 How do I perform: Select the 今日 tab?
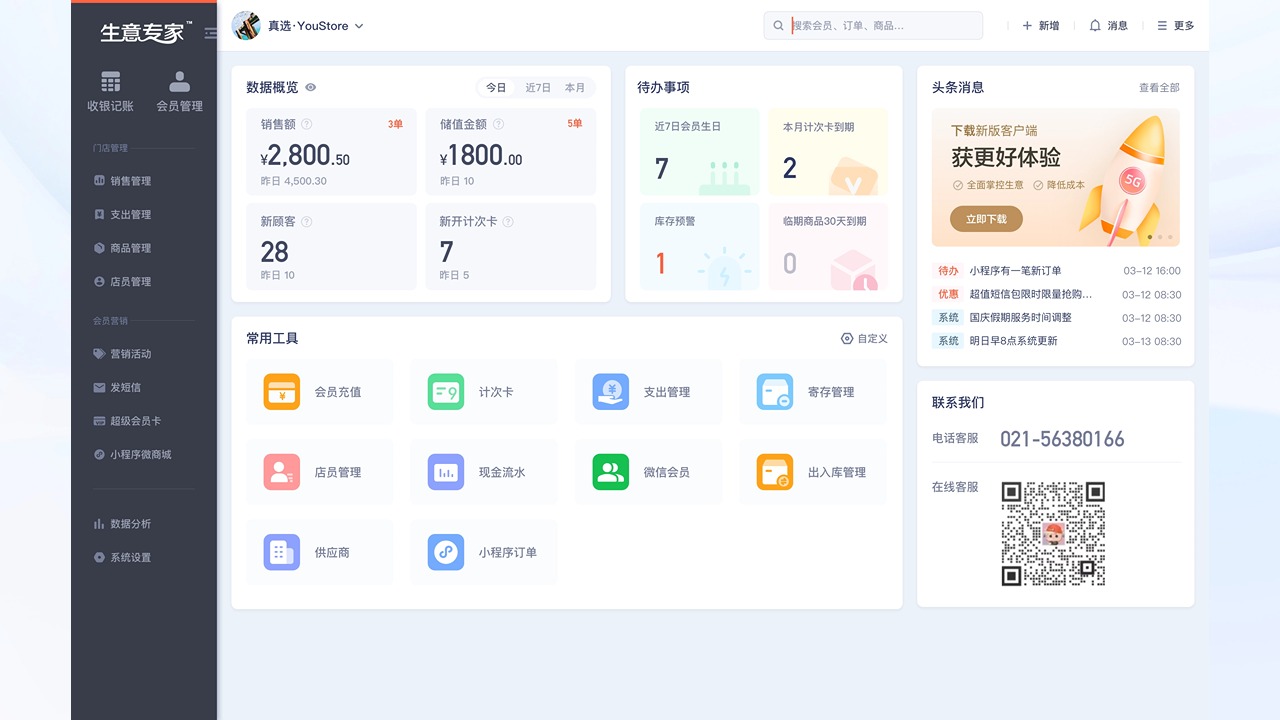(496, 88)
